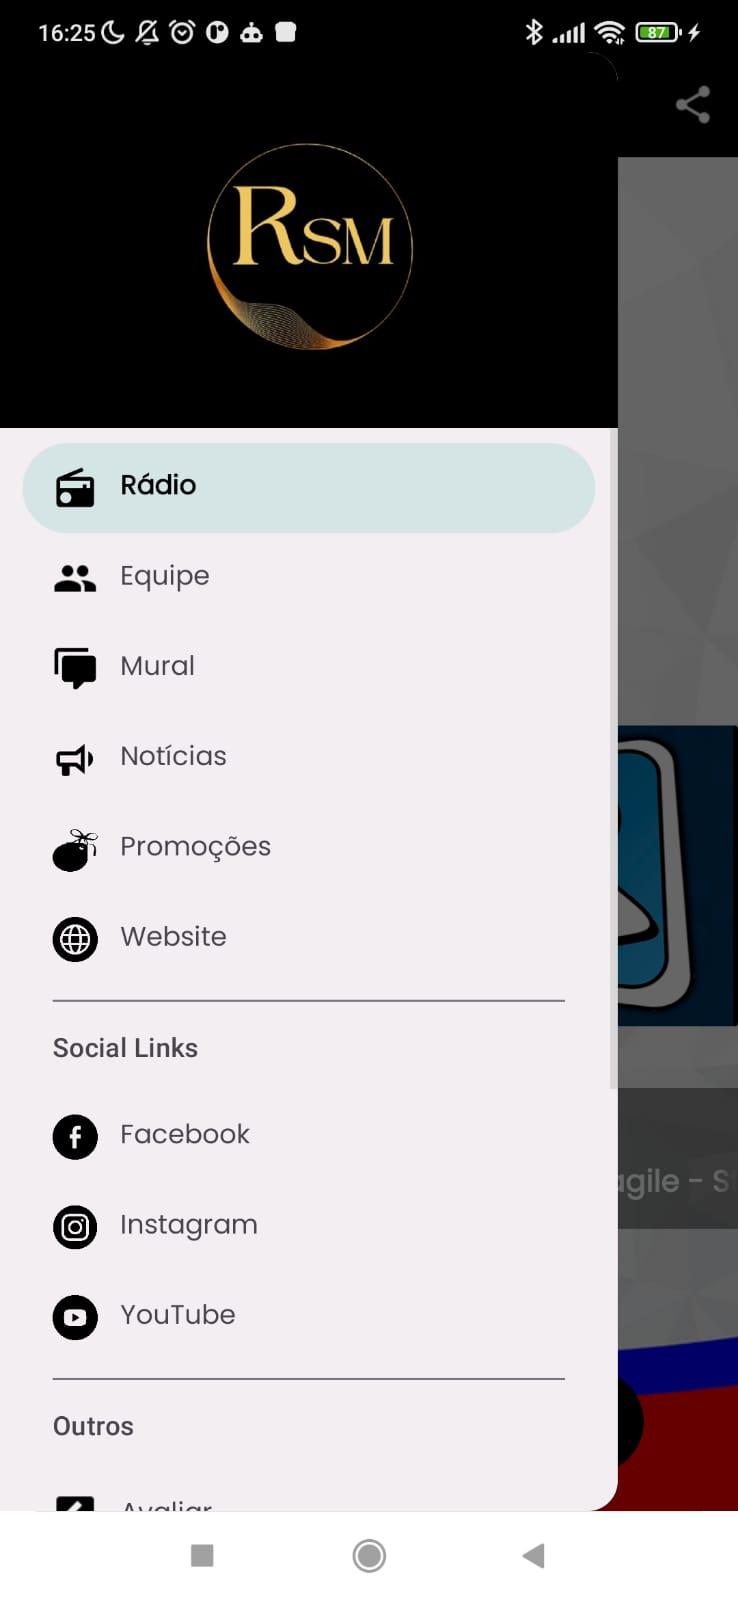The image size is (738, 1600).
Task: Open the Equipe people icon
Action: click(x=75, y=578)
